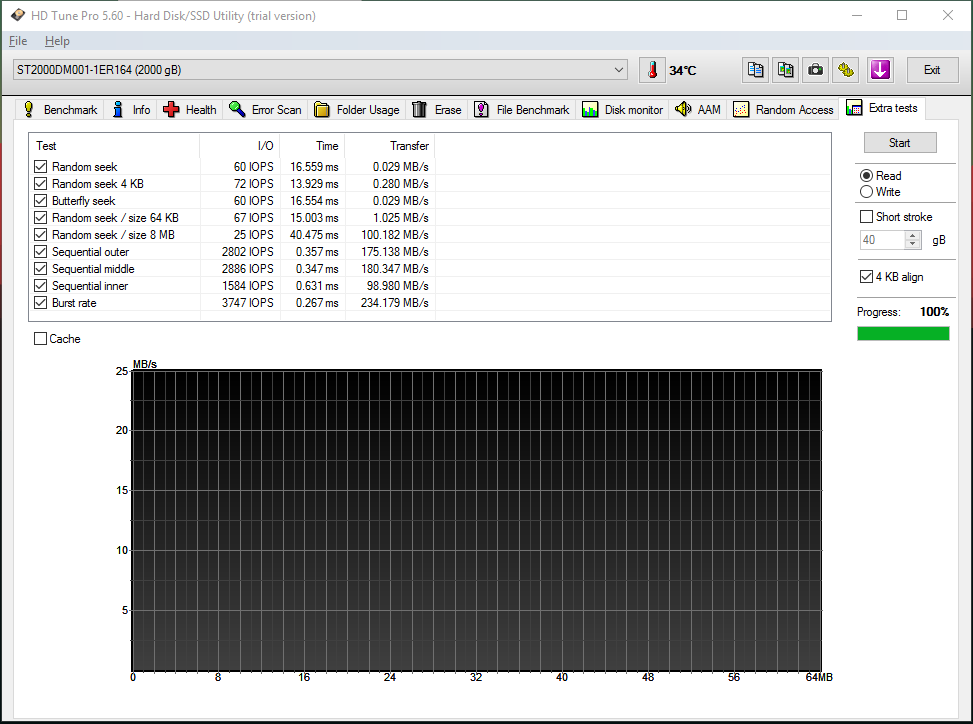Open the Erase tab
The image size is (973, 724).
point(437,110)
